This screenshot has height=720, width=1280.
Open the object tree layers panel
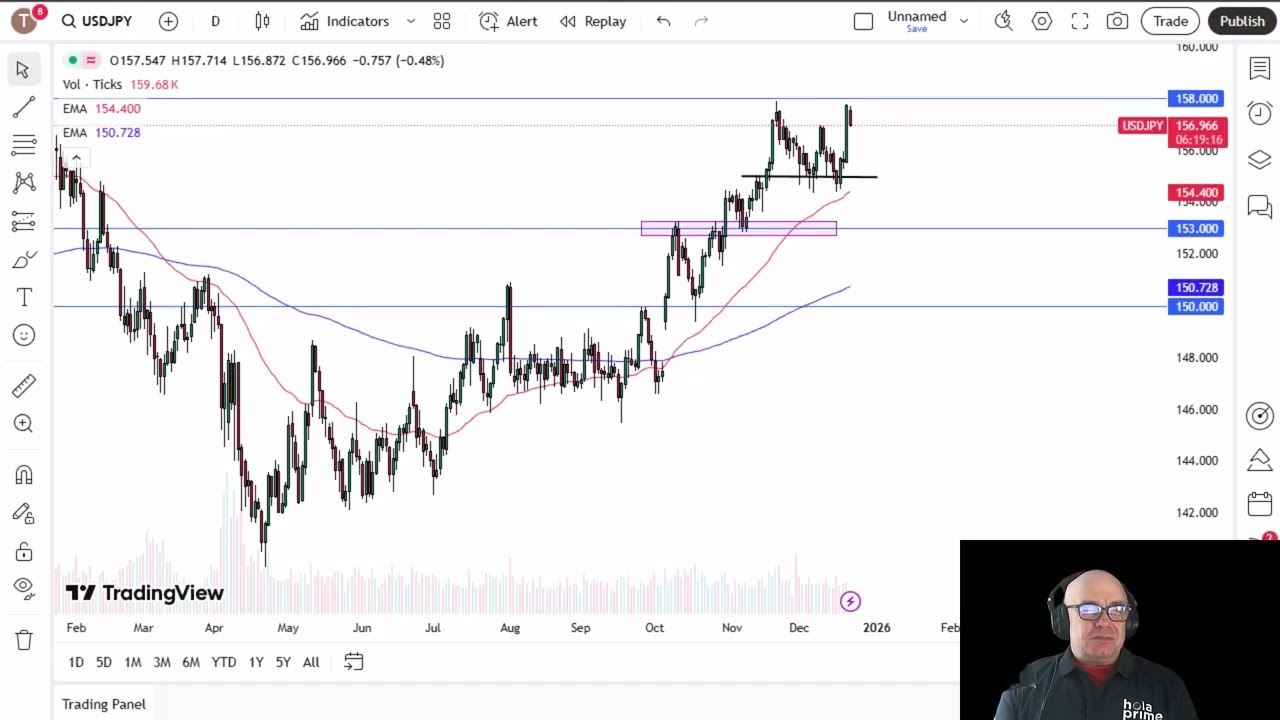point(1259,160)
